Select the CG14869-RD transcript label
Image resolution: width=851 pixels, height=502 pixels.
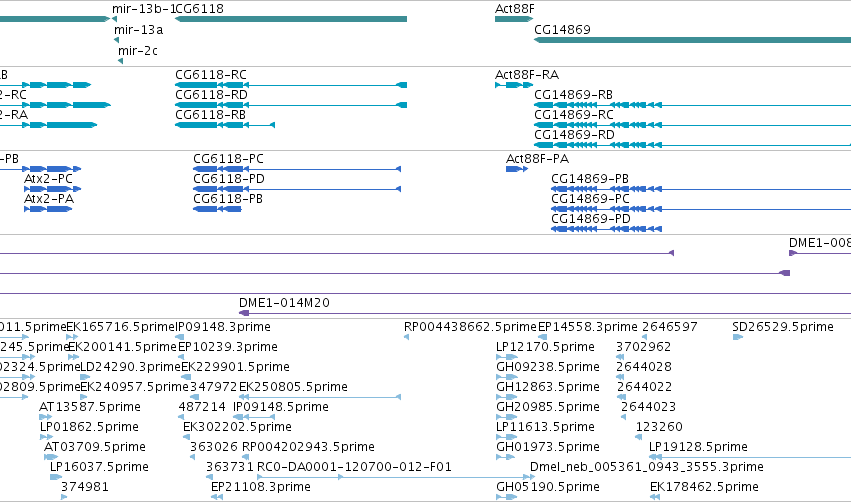pyautogui.click(x=574, y=135)
